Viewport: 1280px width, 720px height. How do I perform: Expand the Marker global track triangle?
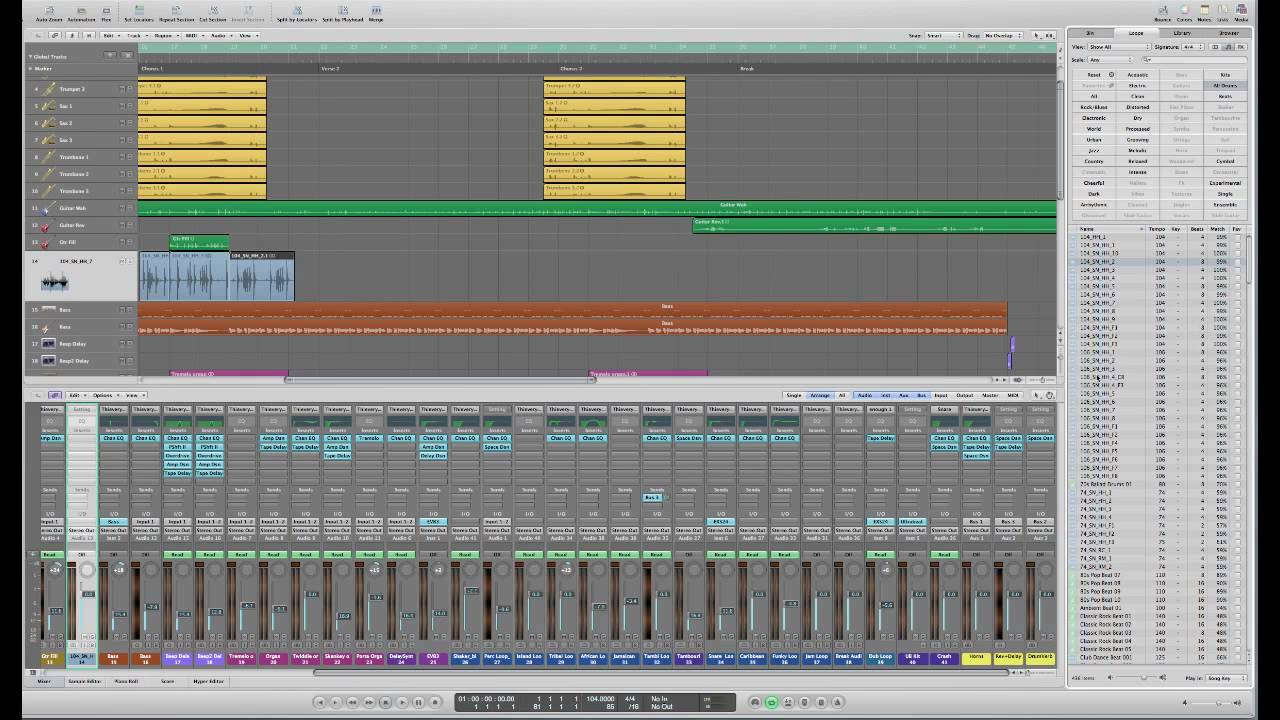click(31, 69)
